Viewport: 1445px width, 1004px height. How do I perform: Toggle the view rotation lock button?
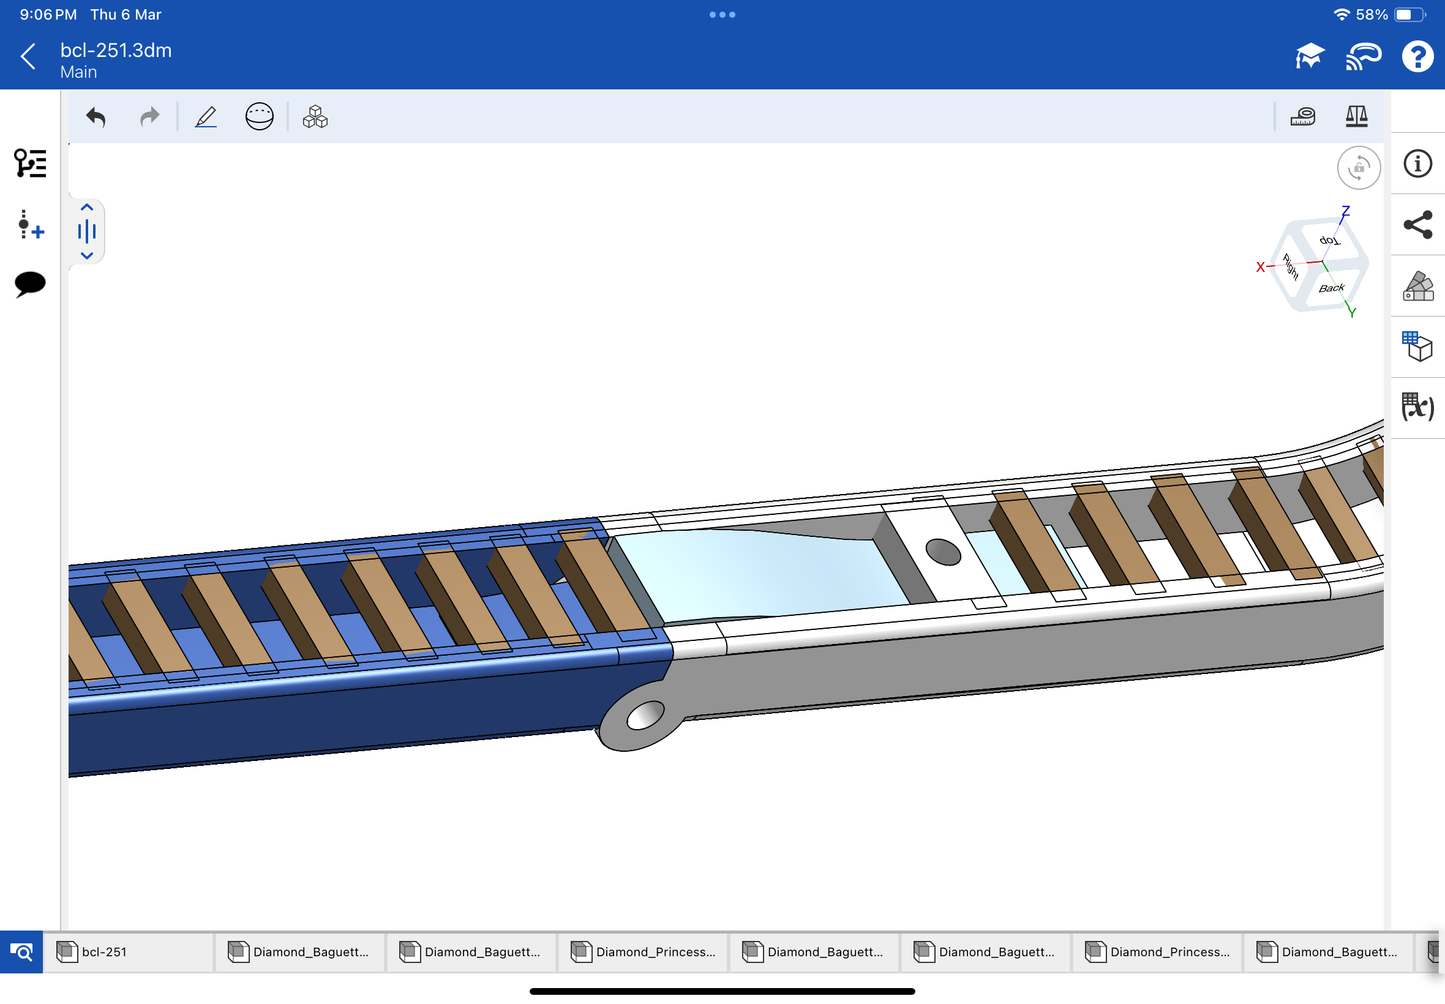[1358, 168]
